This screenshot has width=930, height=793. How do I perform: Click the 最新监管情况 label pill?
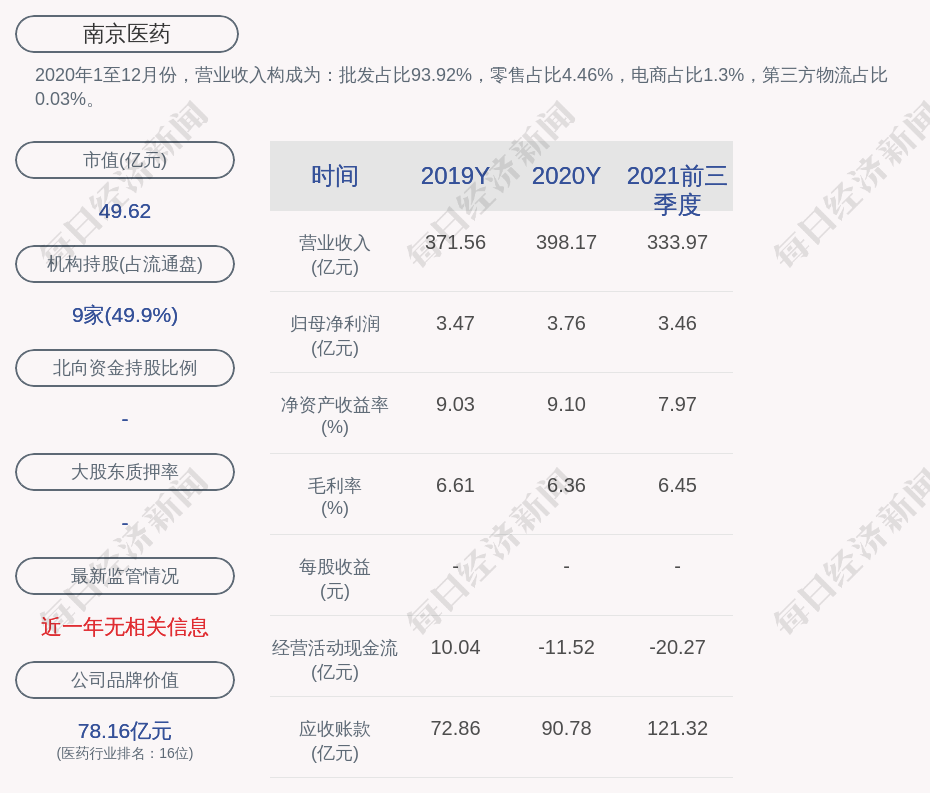tap(125, 576)
